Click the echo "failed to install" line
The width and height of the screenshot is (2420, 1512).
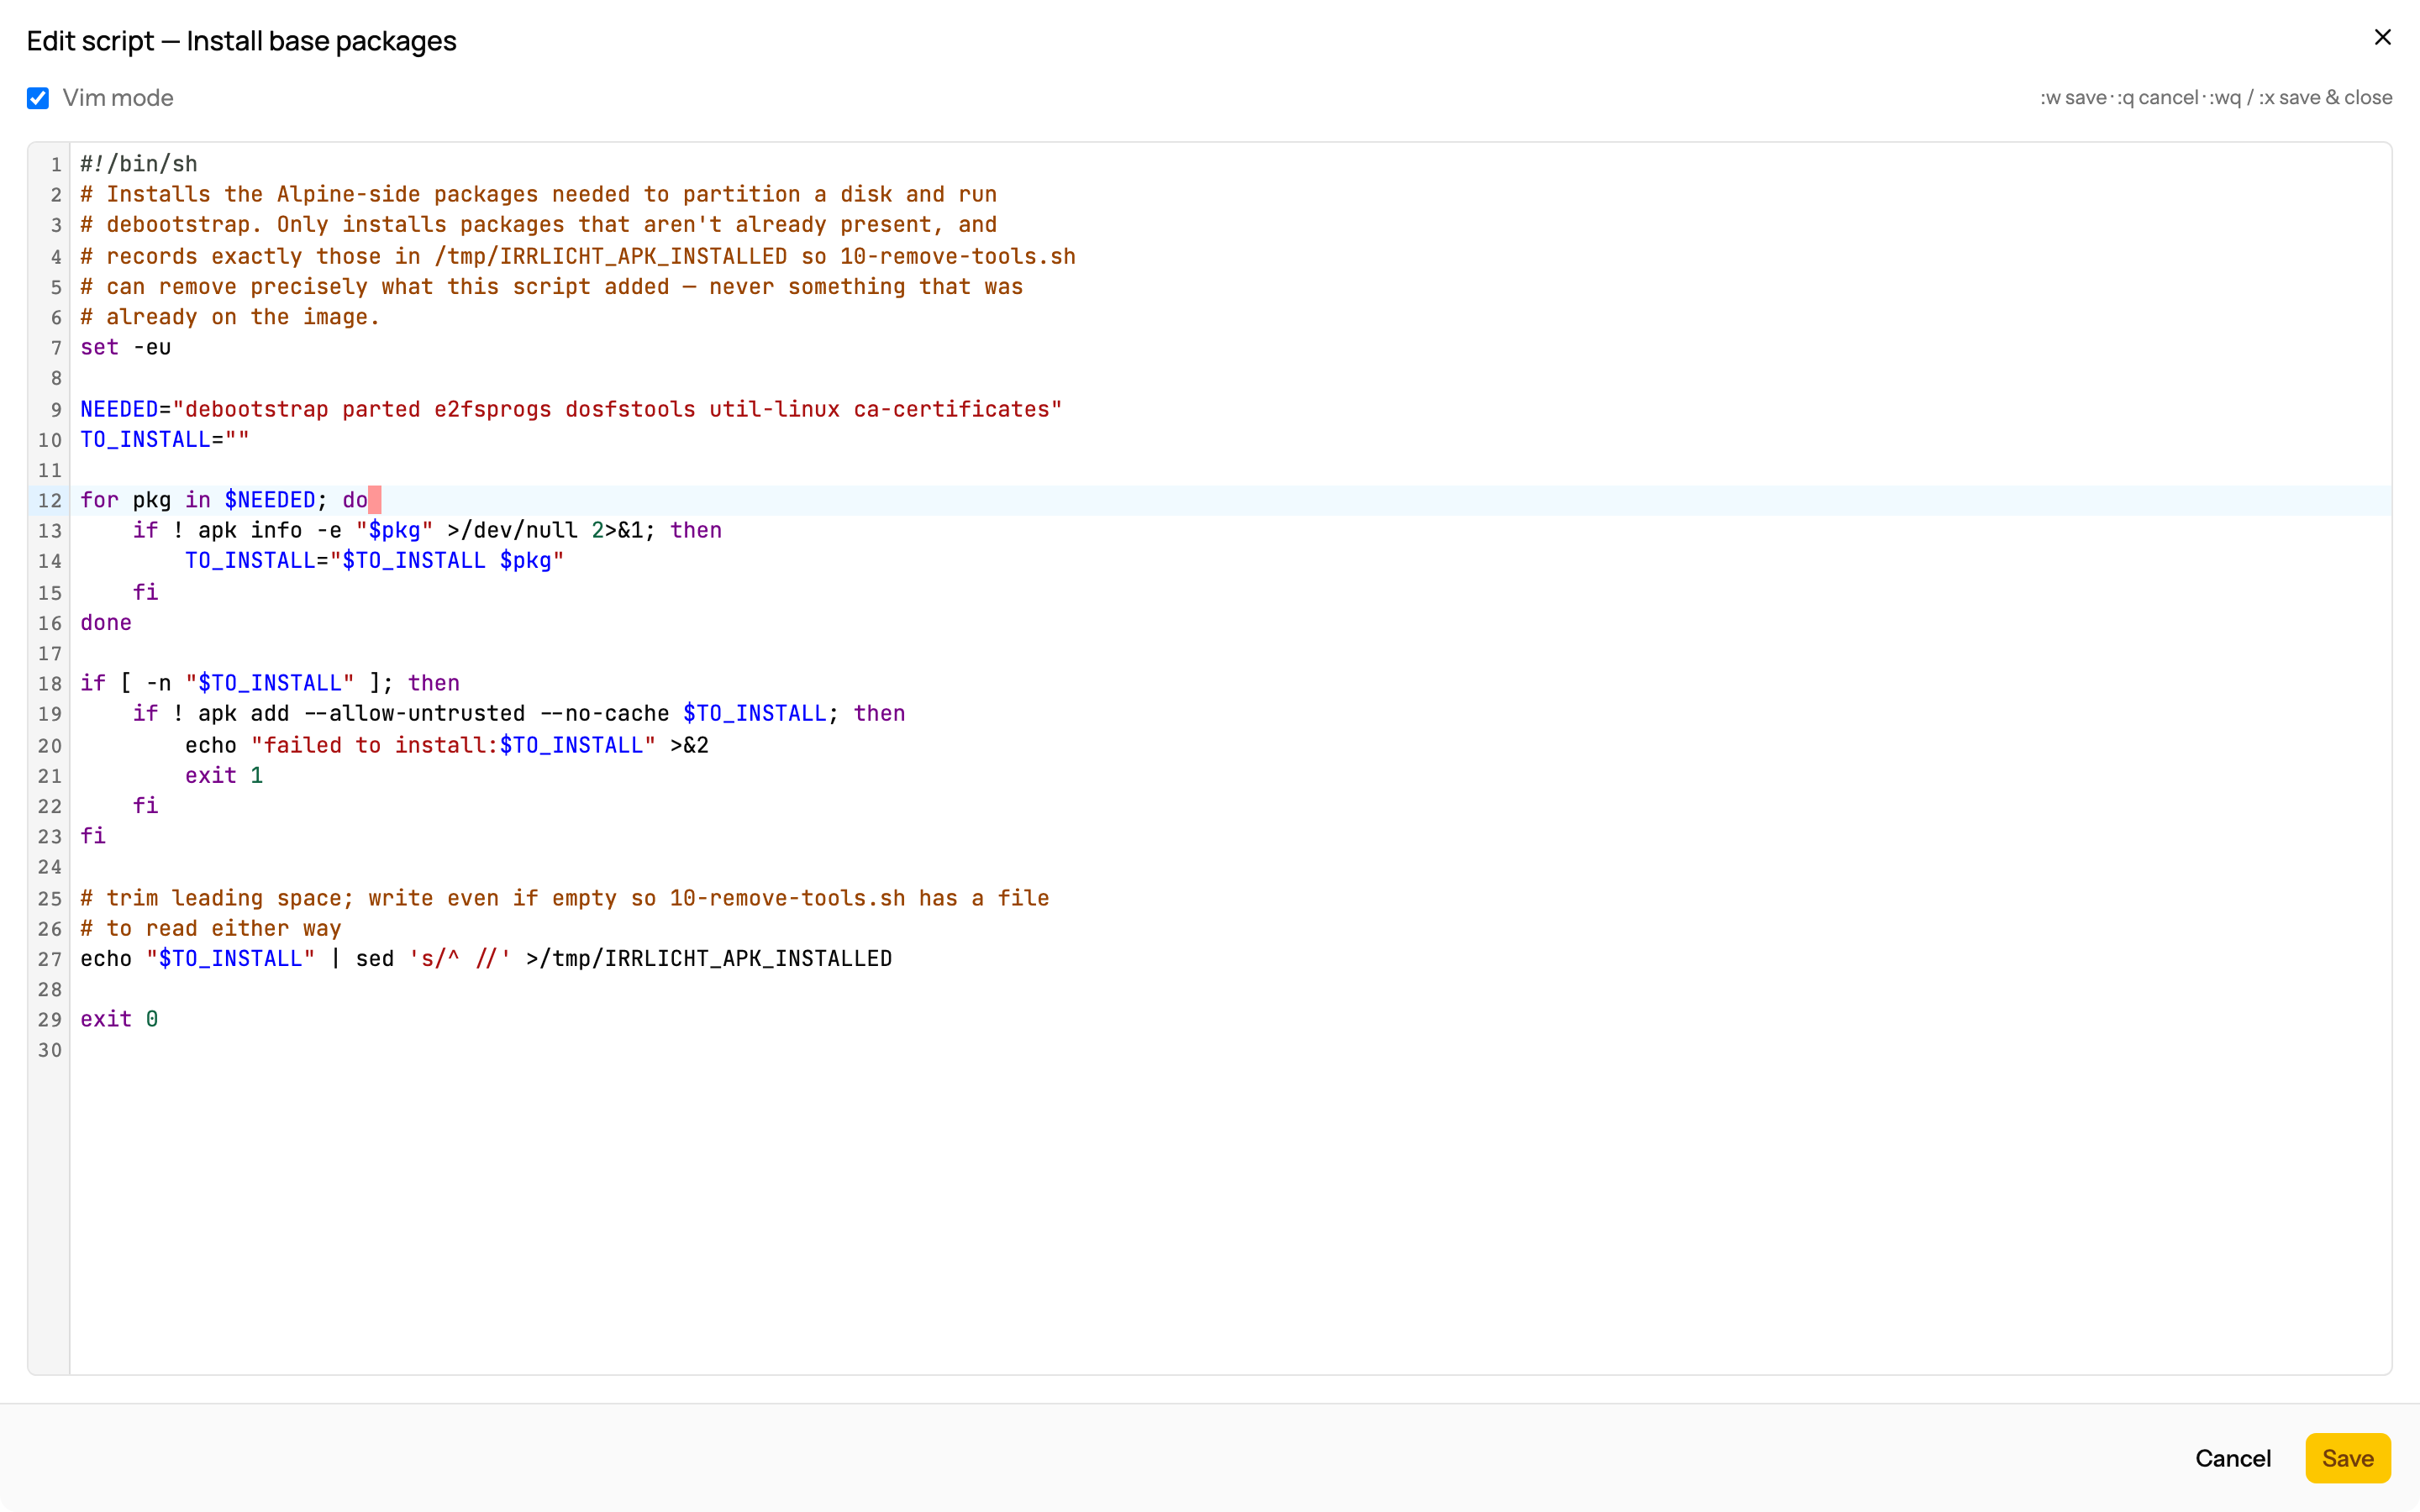tap(447, 745)
